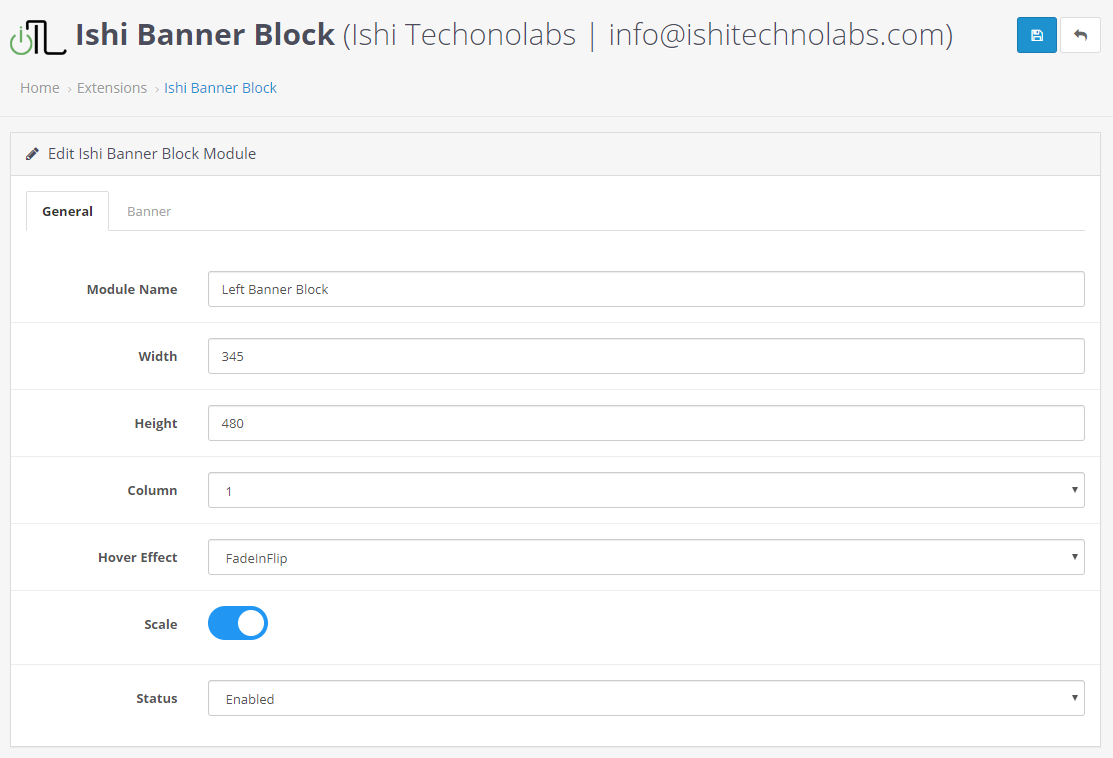Click into the Height input field
Viewport: 1113px width, 758px height.
coord(646,423)
